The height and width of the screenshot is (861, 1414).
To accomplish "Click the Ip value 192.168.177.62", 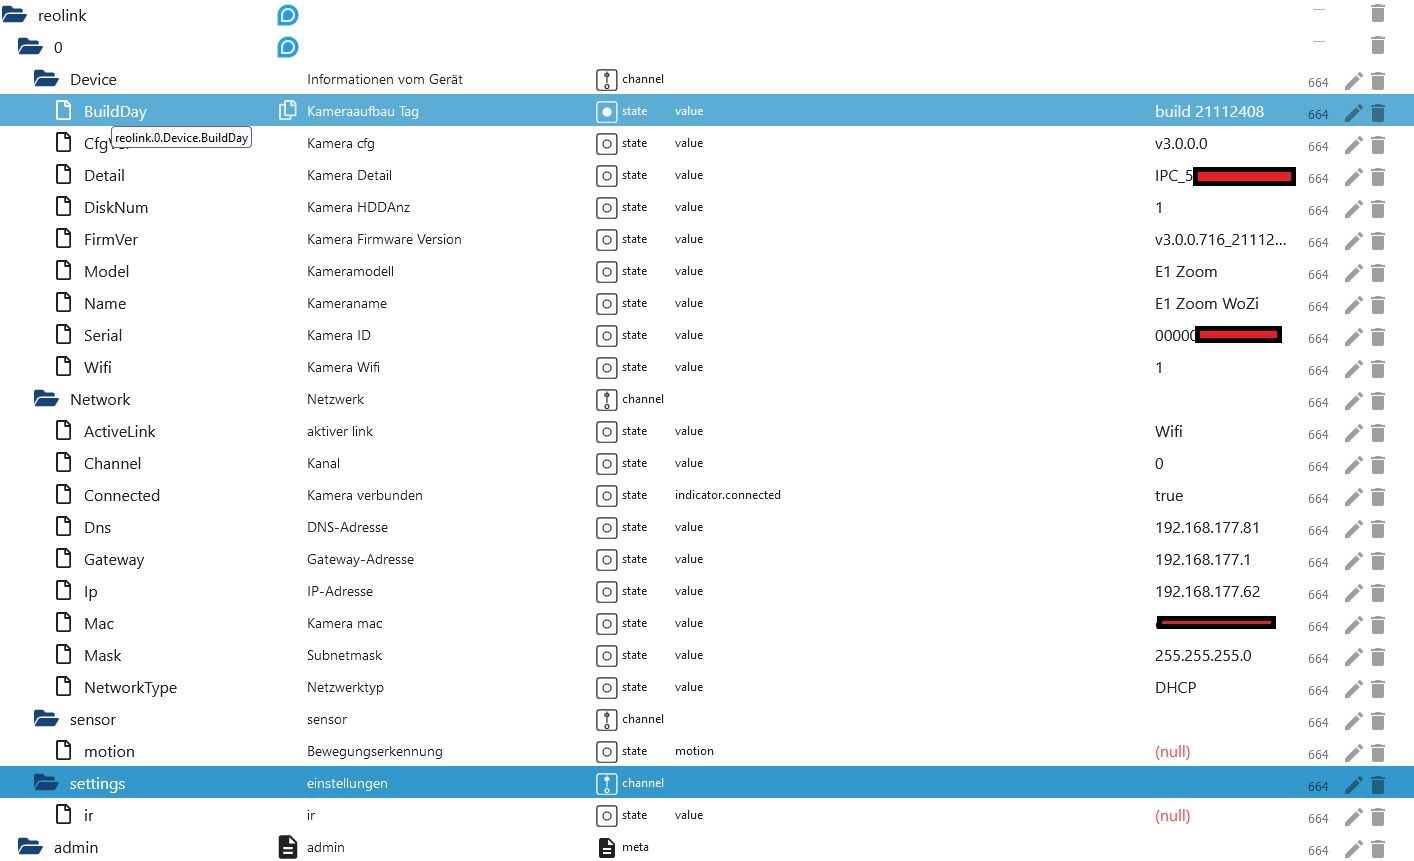I will tap(1207, 591).
